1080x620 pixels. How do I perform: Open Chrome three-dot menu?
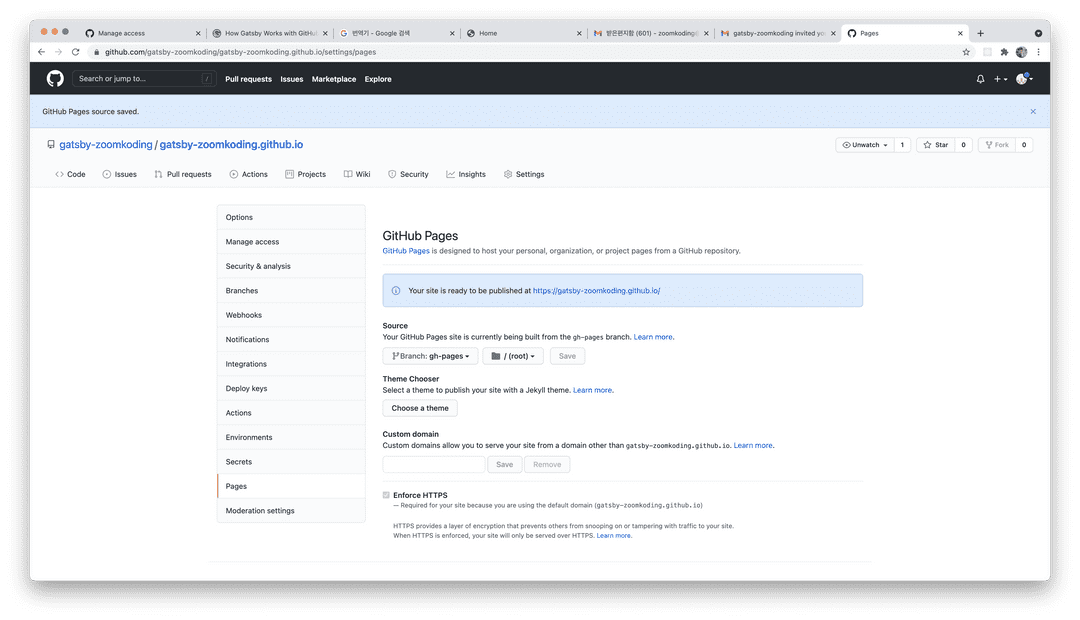tap(1038, 52)
